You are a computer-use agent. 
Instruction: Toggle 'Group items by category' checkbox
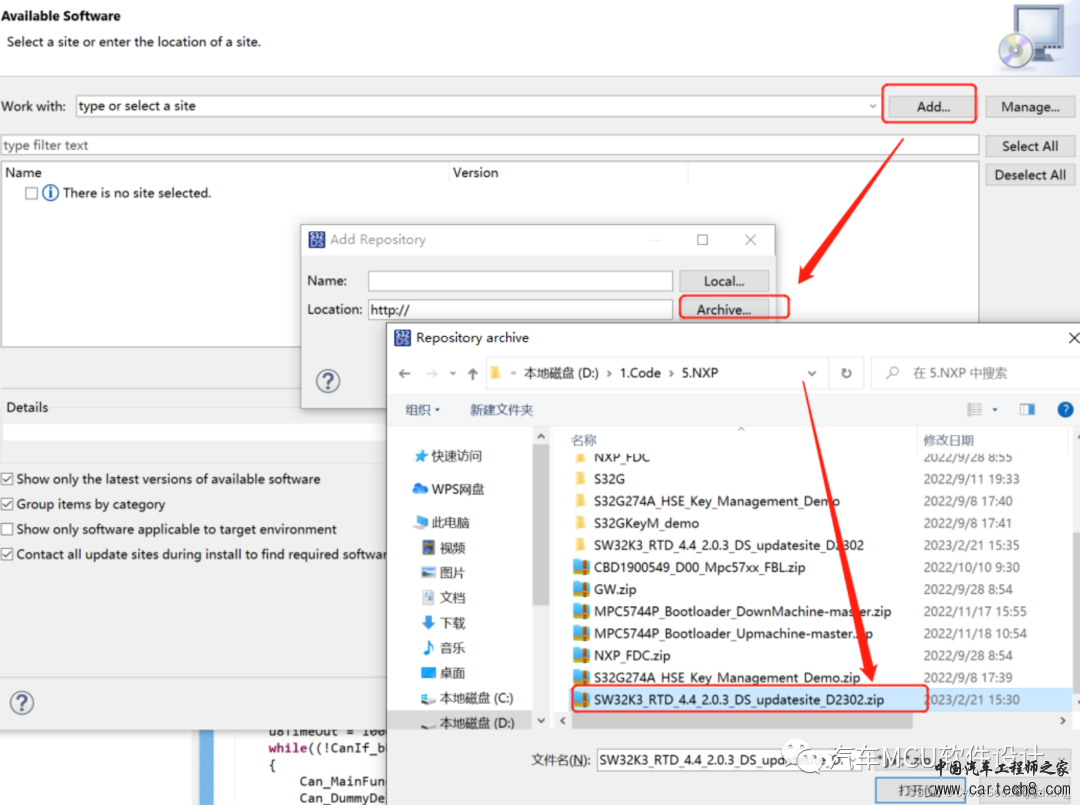coord(8,504)
